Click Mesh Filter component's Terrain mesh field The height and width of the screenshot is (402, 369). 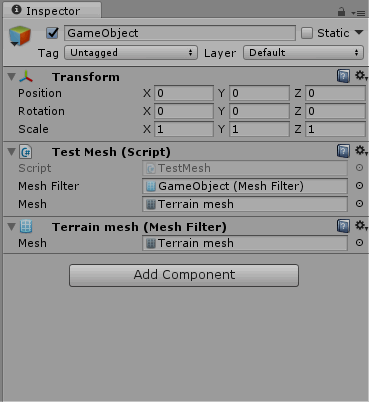pyautogui.click(x=245, y=243)
